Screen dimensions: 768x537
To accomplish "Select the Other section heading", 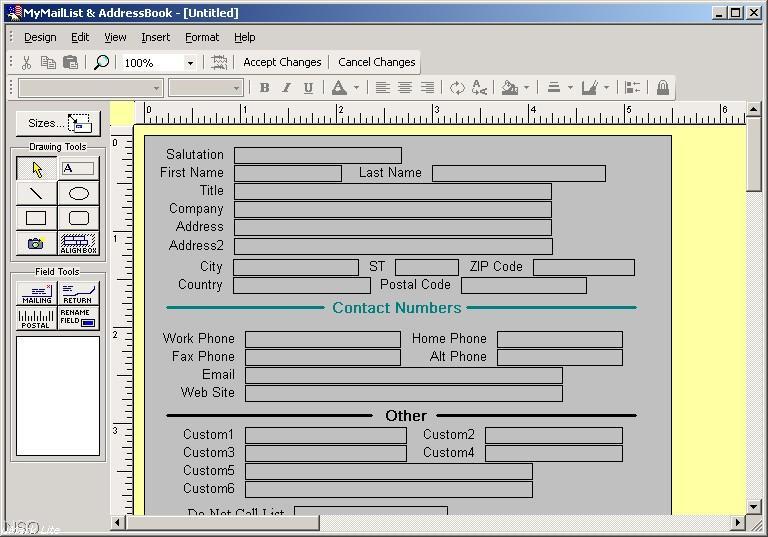I will pos(406,415).
